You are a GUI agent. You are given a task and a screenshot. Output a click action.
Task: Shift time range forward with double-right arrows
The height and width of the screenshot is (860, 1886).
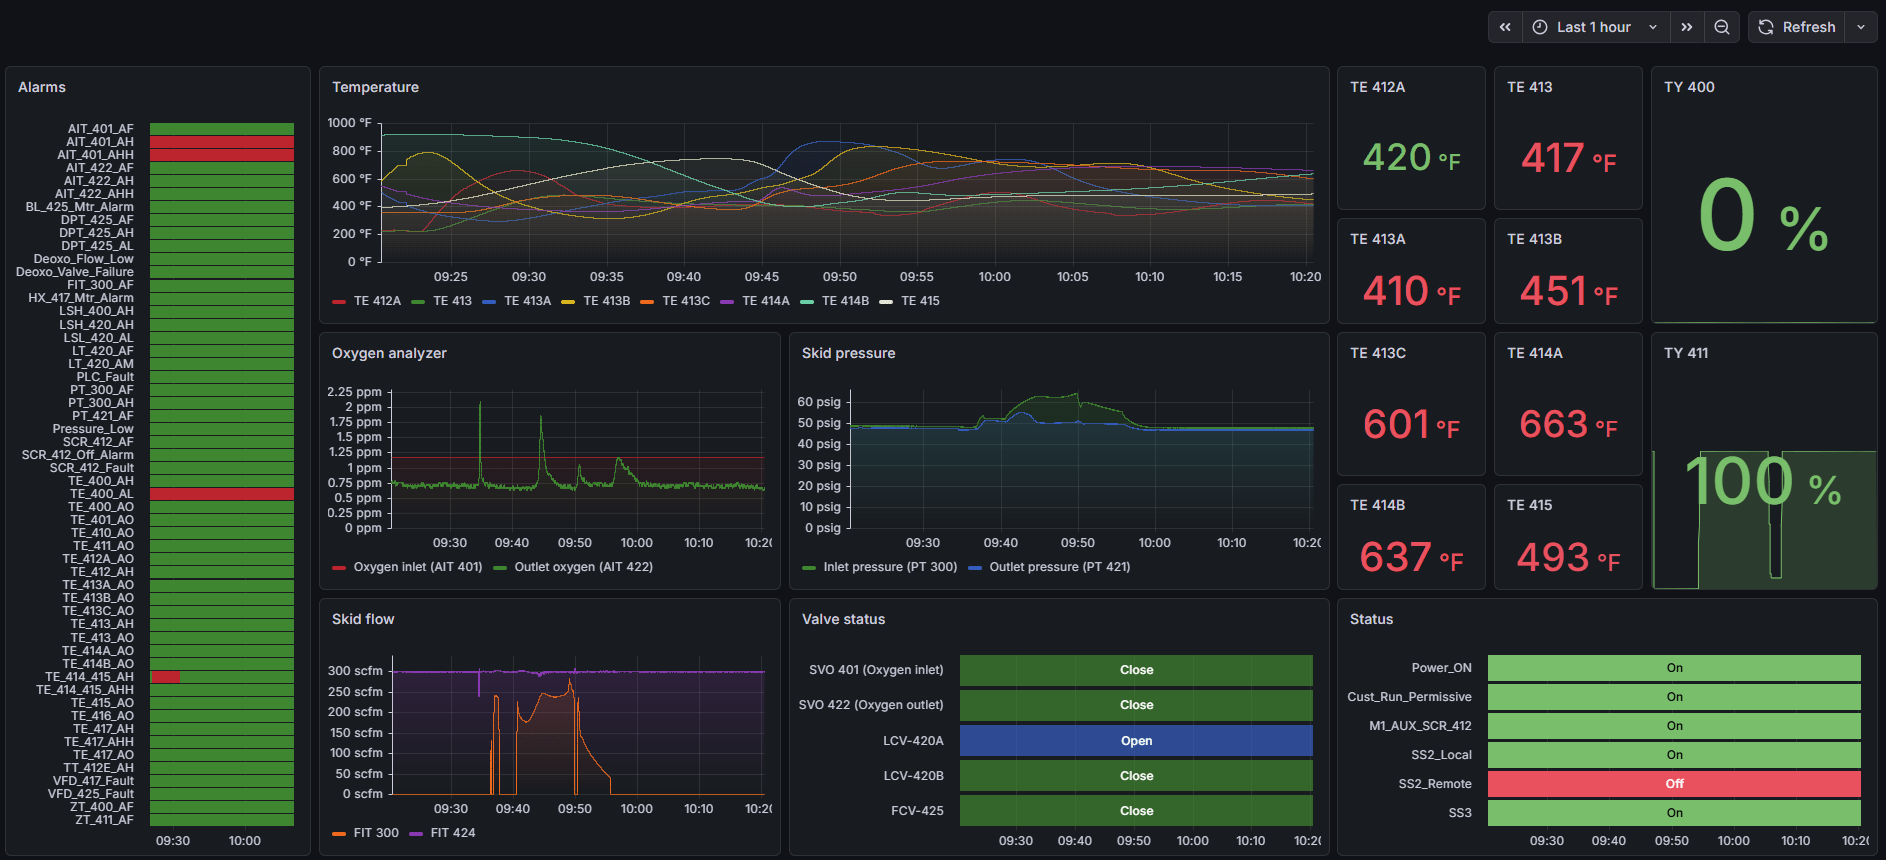1687,27
